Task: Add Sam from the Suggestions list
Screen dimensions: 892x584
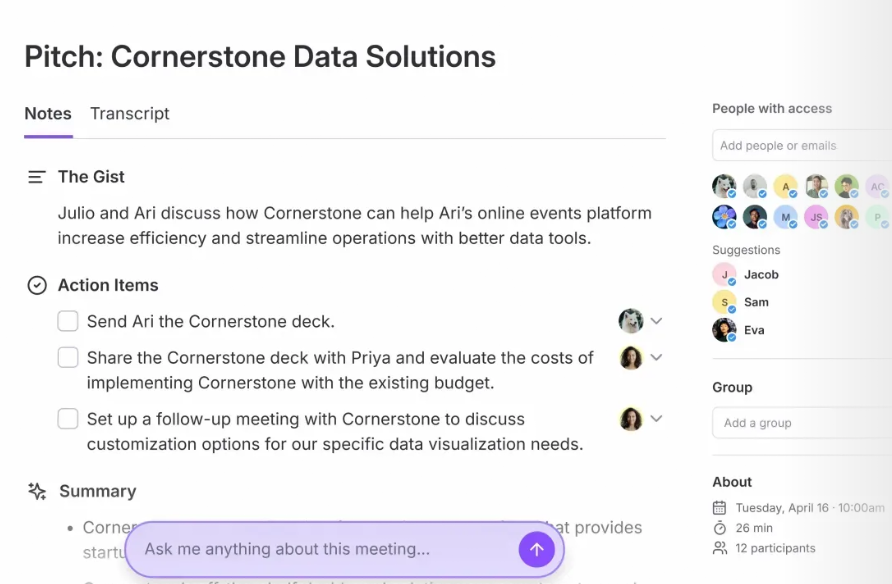Action: (x=757, y=301)
